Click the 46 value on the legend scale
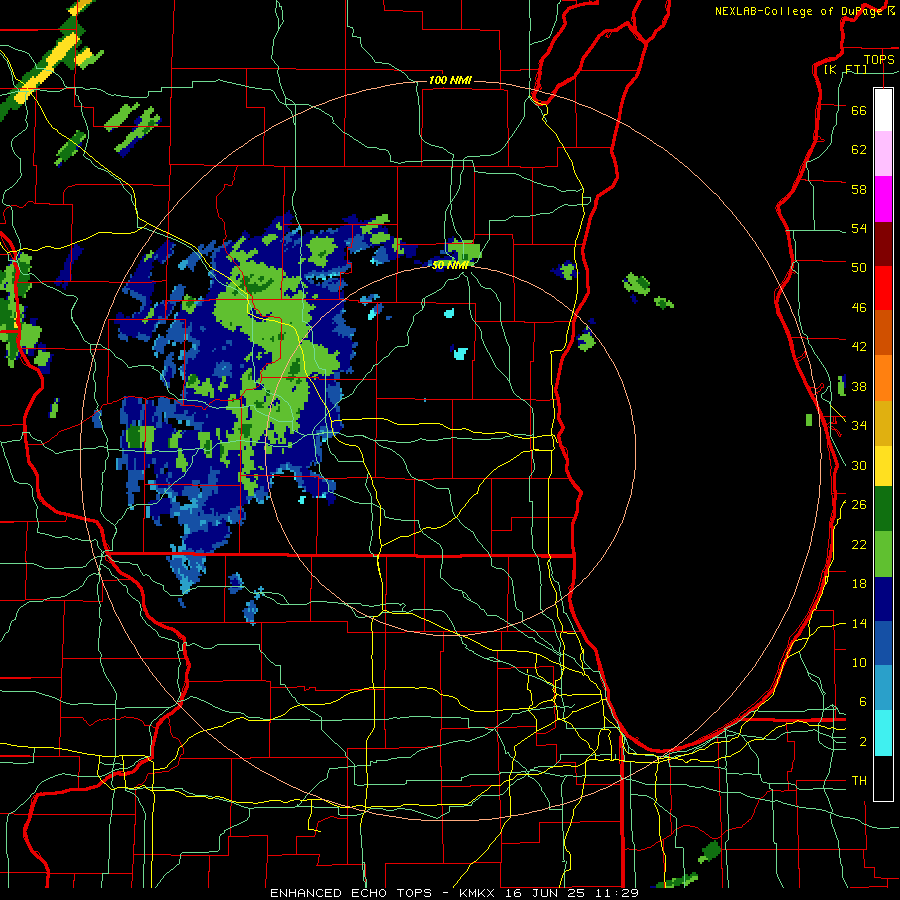900x900 pixels. pos(859,308)
